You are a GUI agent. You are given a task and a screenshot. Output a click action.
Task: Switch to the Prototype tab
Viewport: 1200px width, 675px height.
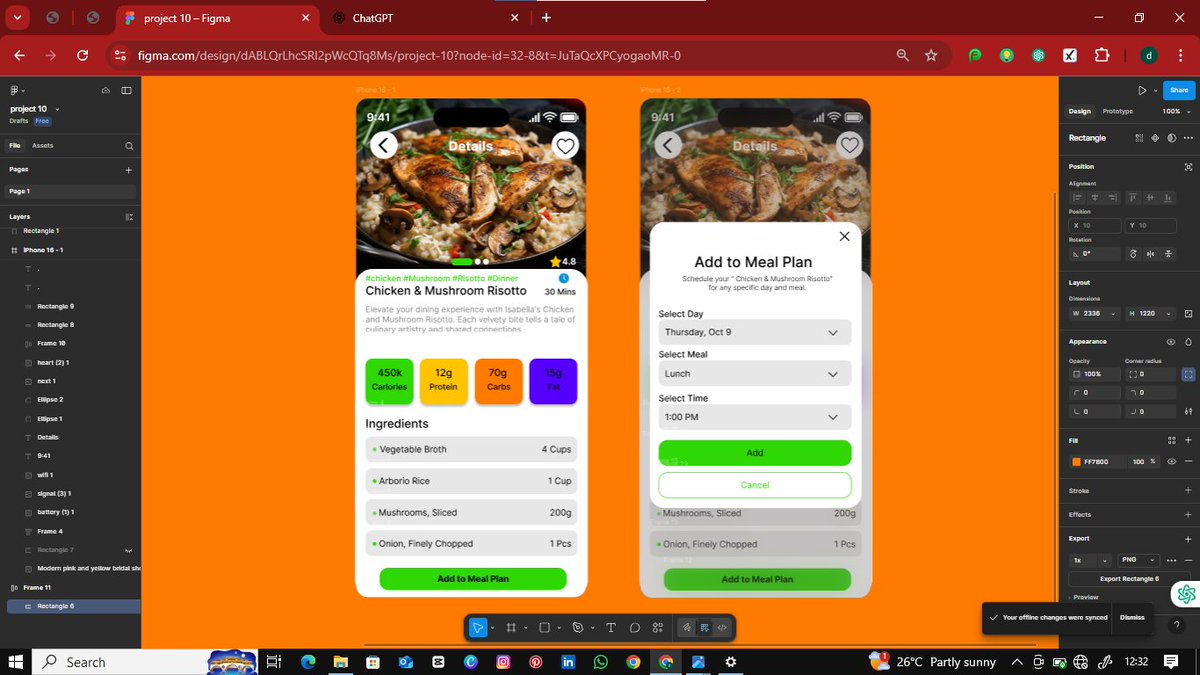click(x=1118, y=111)
